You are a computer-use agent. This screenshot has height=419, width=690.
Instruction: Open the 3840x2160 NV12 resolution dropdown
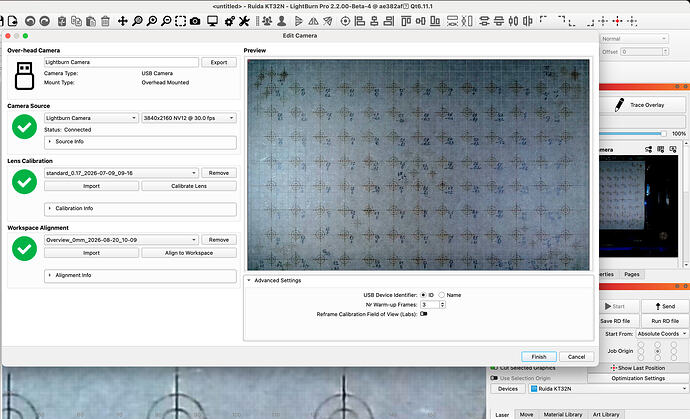[189, 118]
